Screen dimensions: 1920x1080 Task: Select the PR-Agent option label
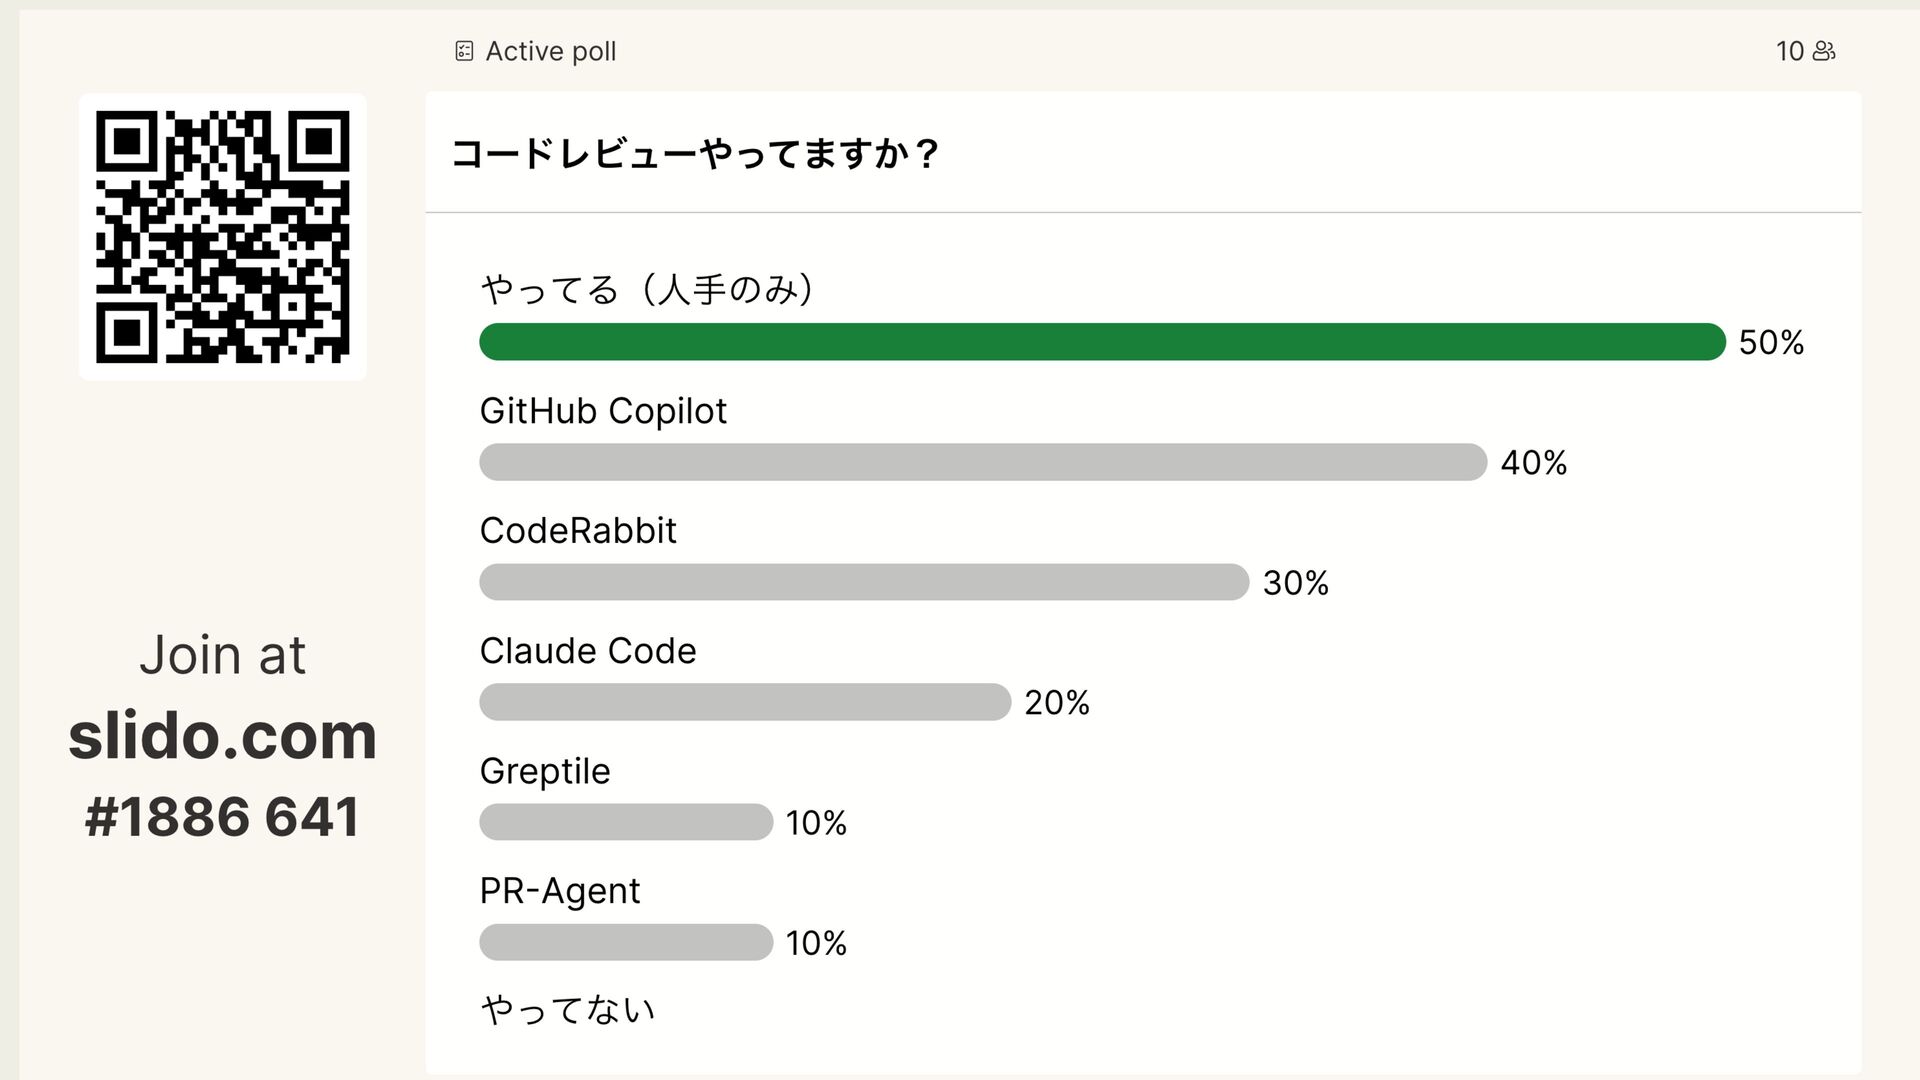coord(560,891)
